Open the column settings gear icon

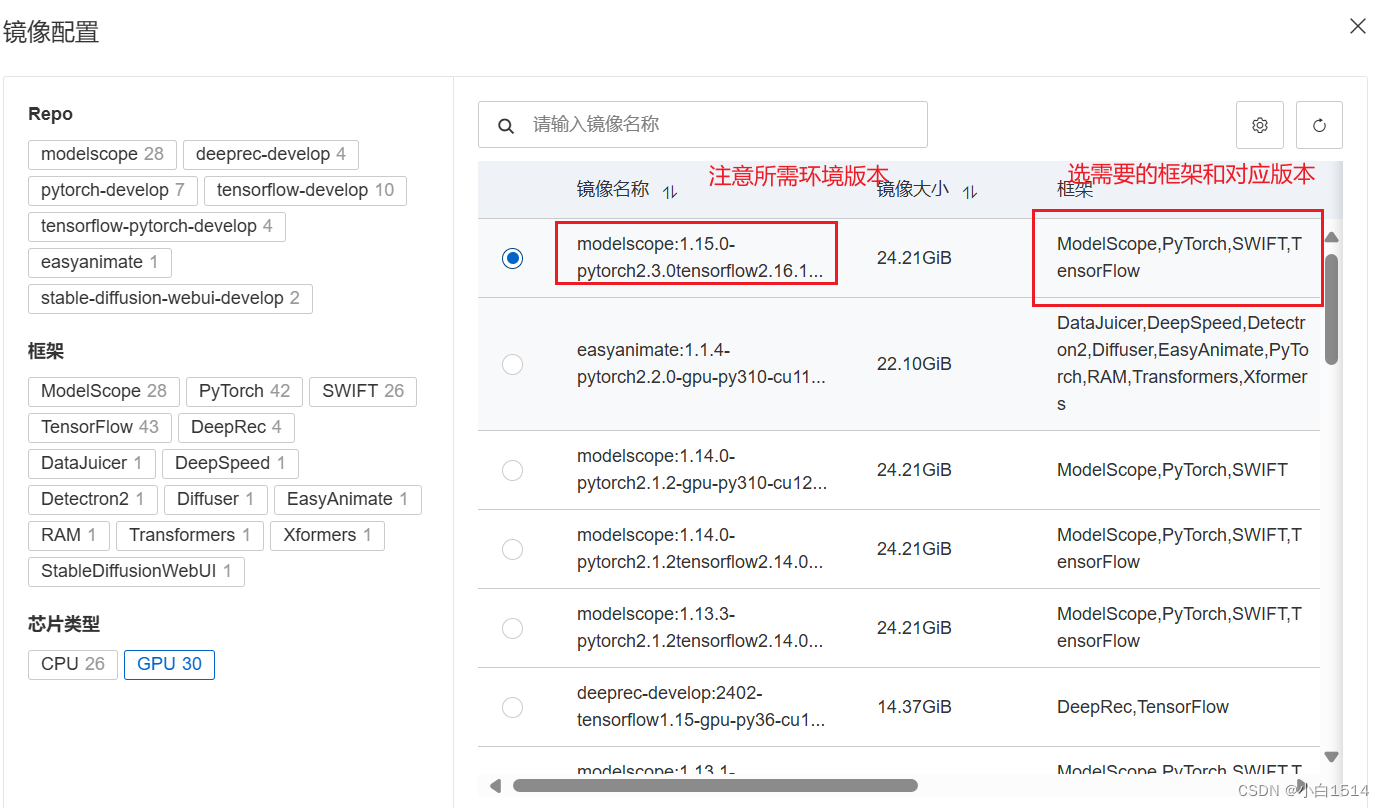click(1260, 125)
